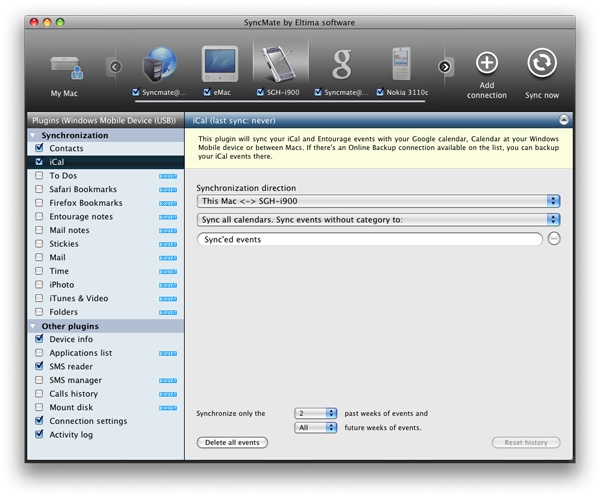Open the past weeks dropdown showing 2
The height and width of the screenshot is (497, 600).
tap(315, 413)
